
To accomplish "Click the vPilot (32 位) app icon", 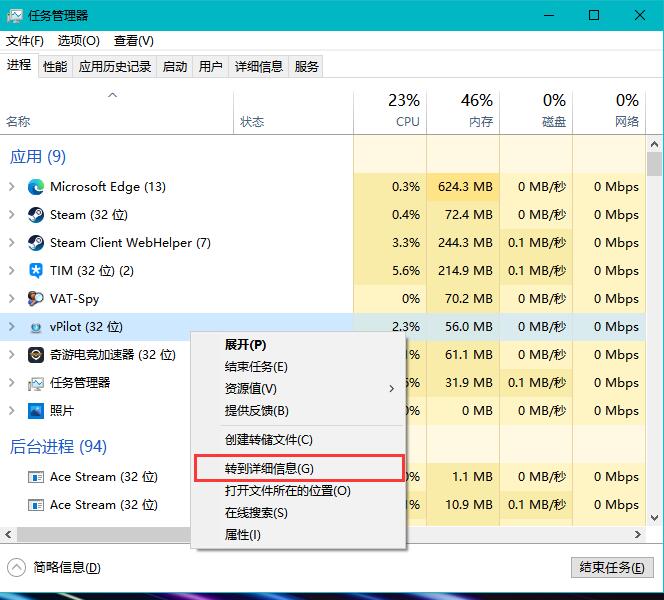I will pos(36,327).
